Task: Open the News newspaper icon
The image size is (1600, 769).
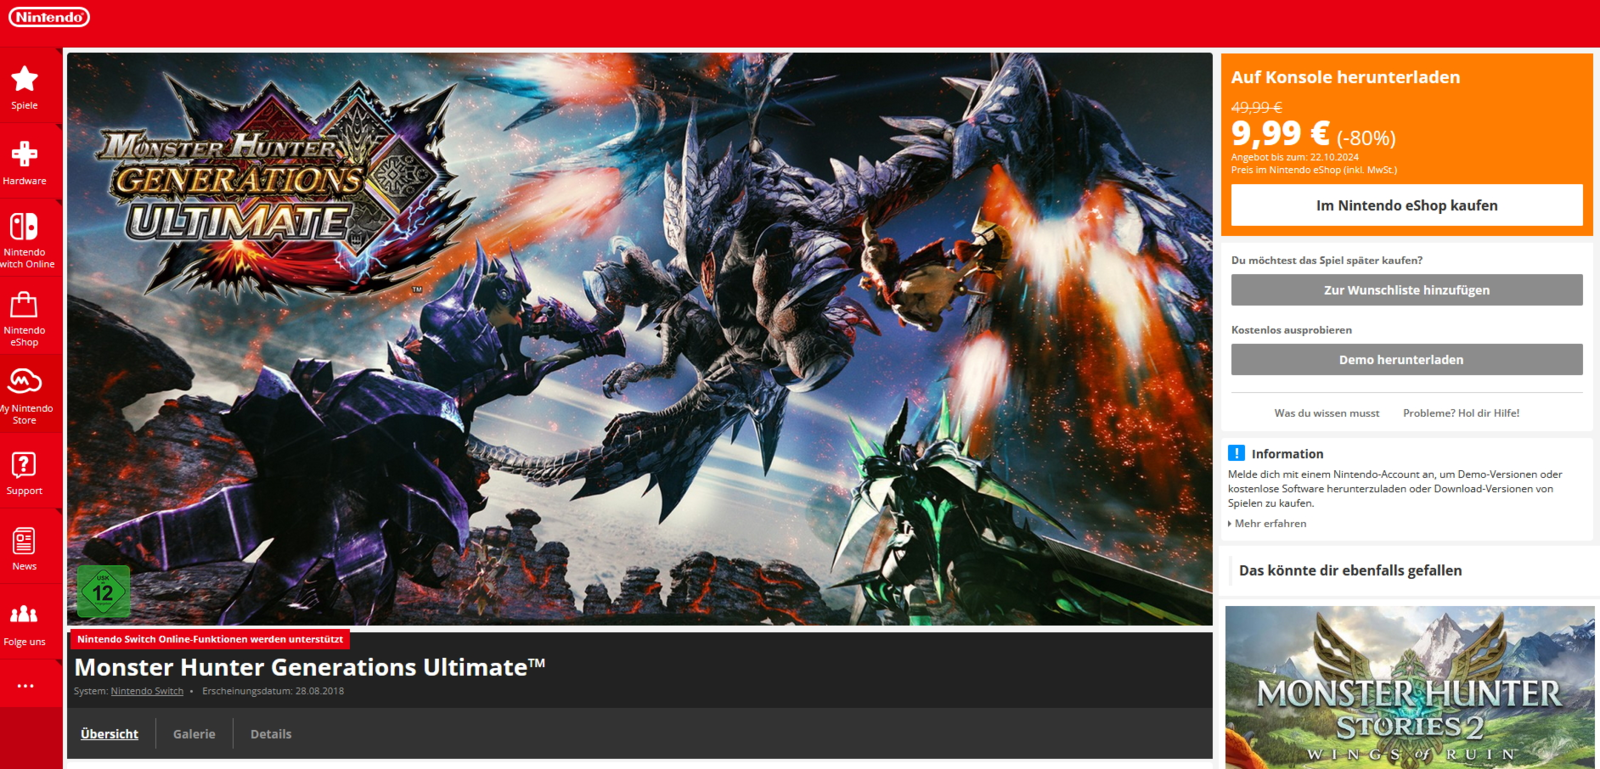Action: 24,541
